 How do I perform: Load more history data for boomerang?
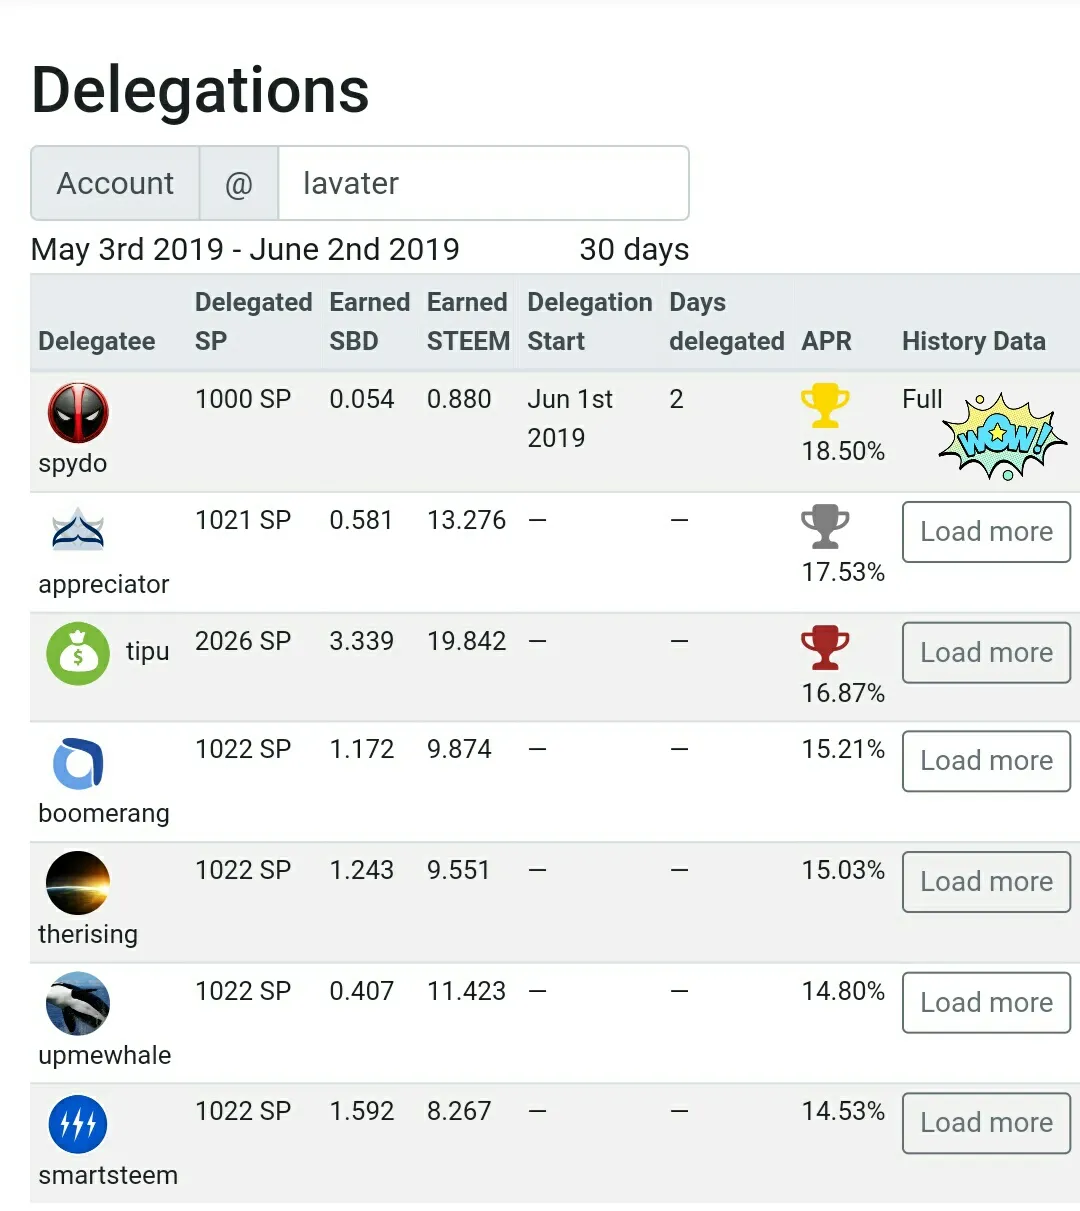coord(986,761)
